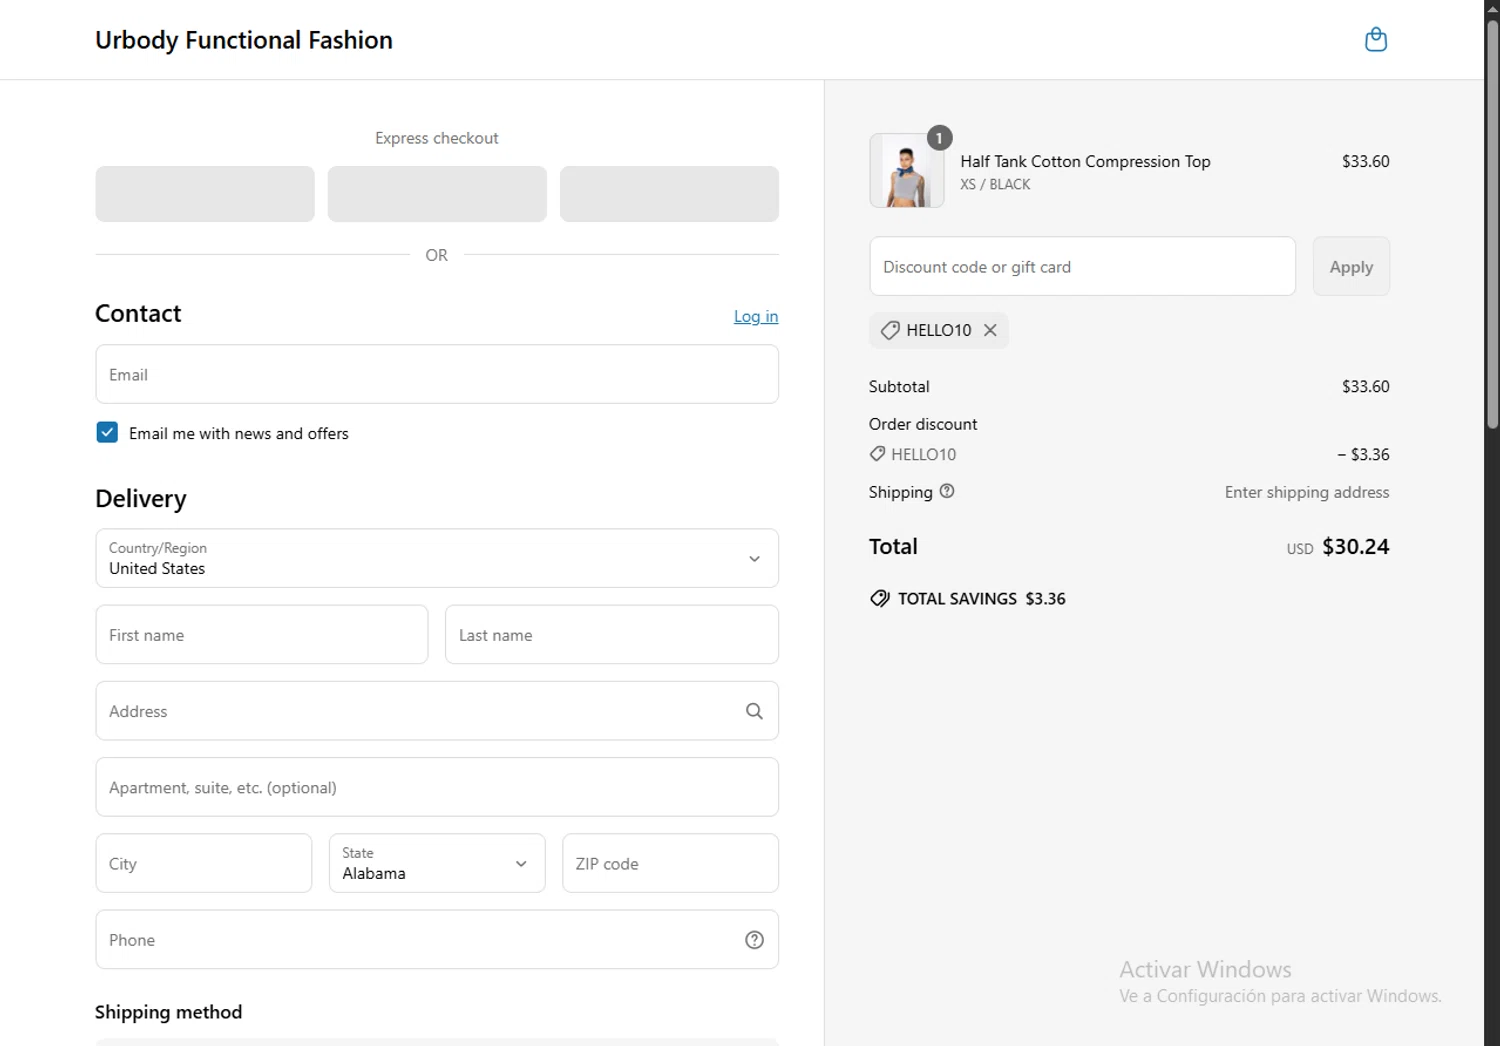
Task: Click the Total amount $30.24
Action: tap(1355, 546)
